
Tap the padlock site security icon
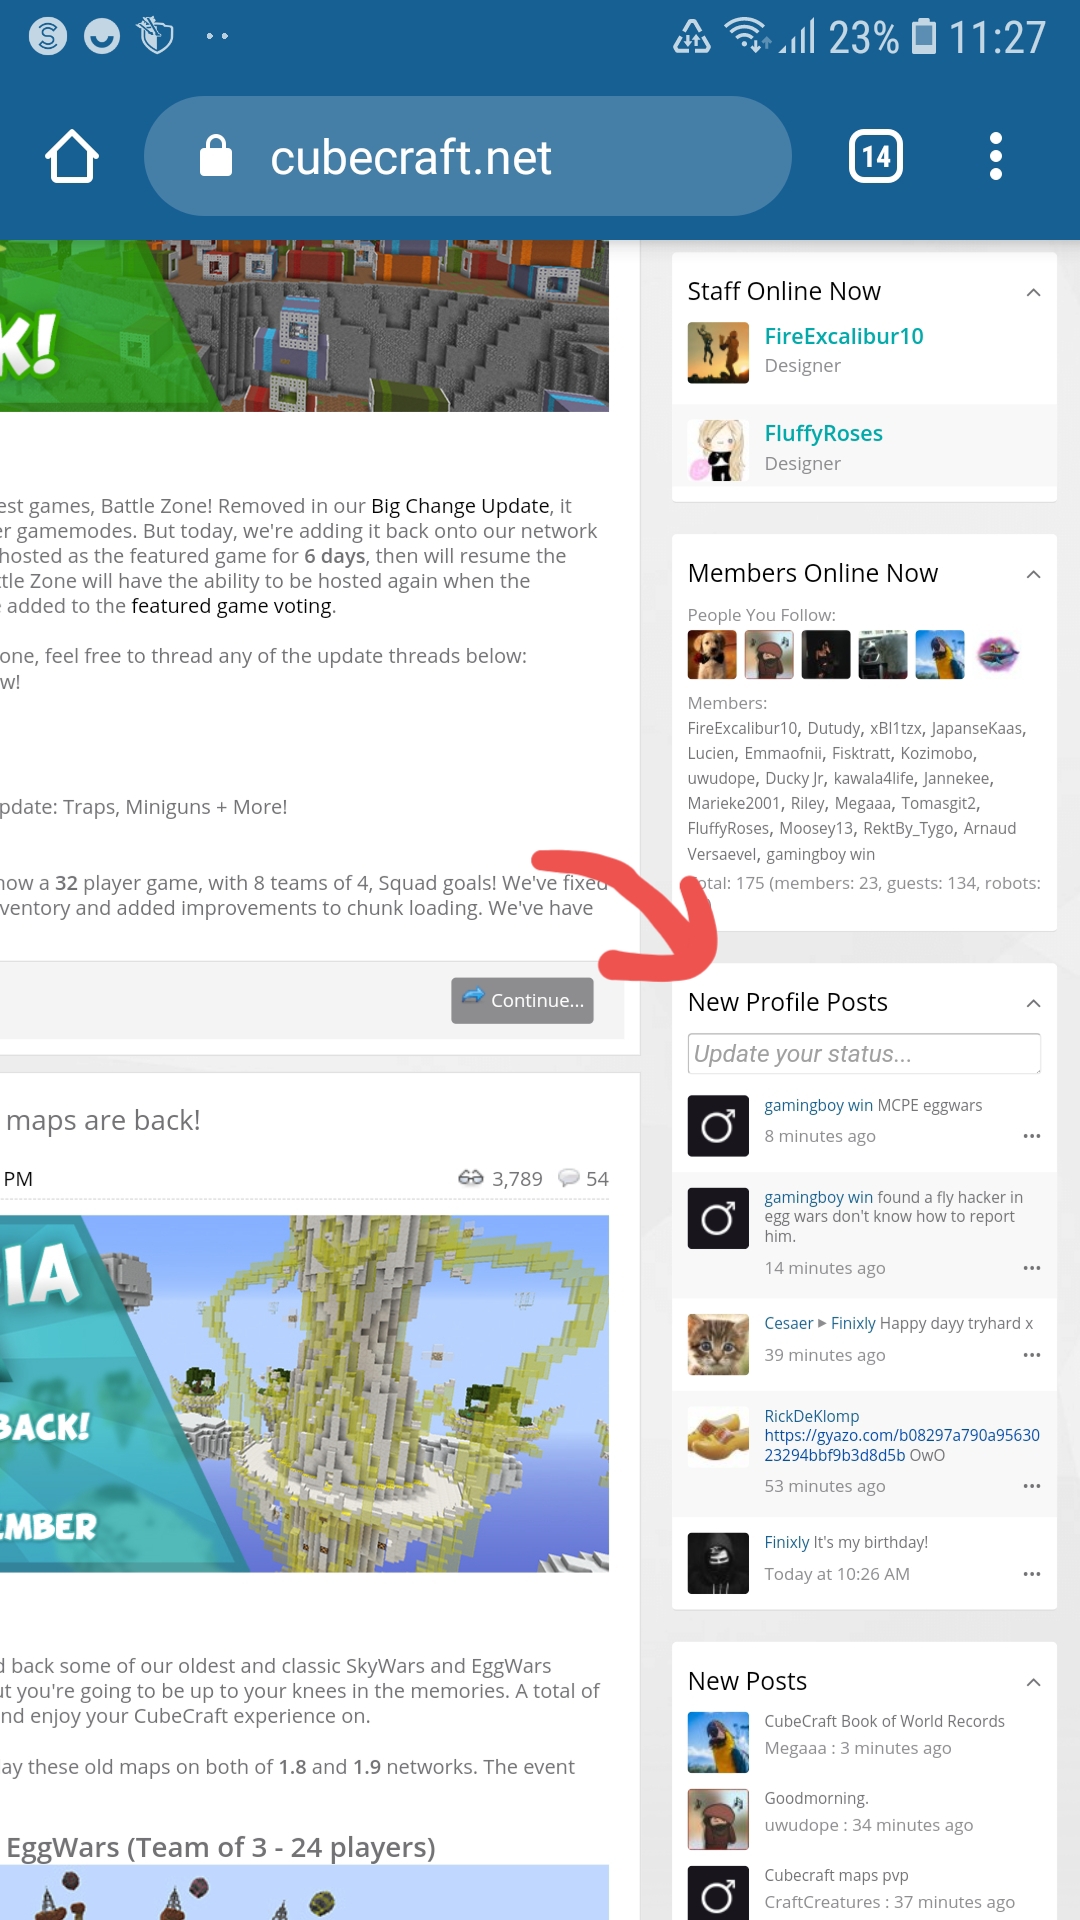click(215, 156)
